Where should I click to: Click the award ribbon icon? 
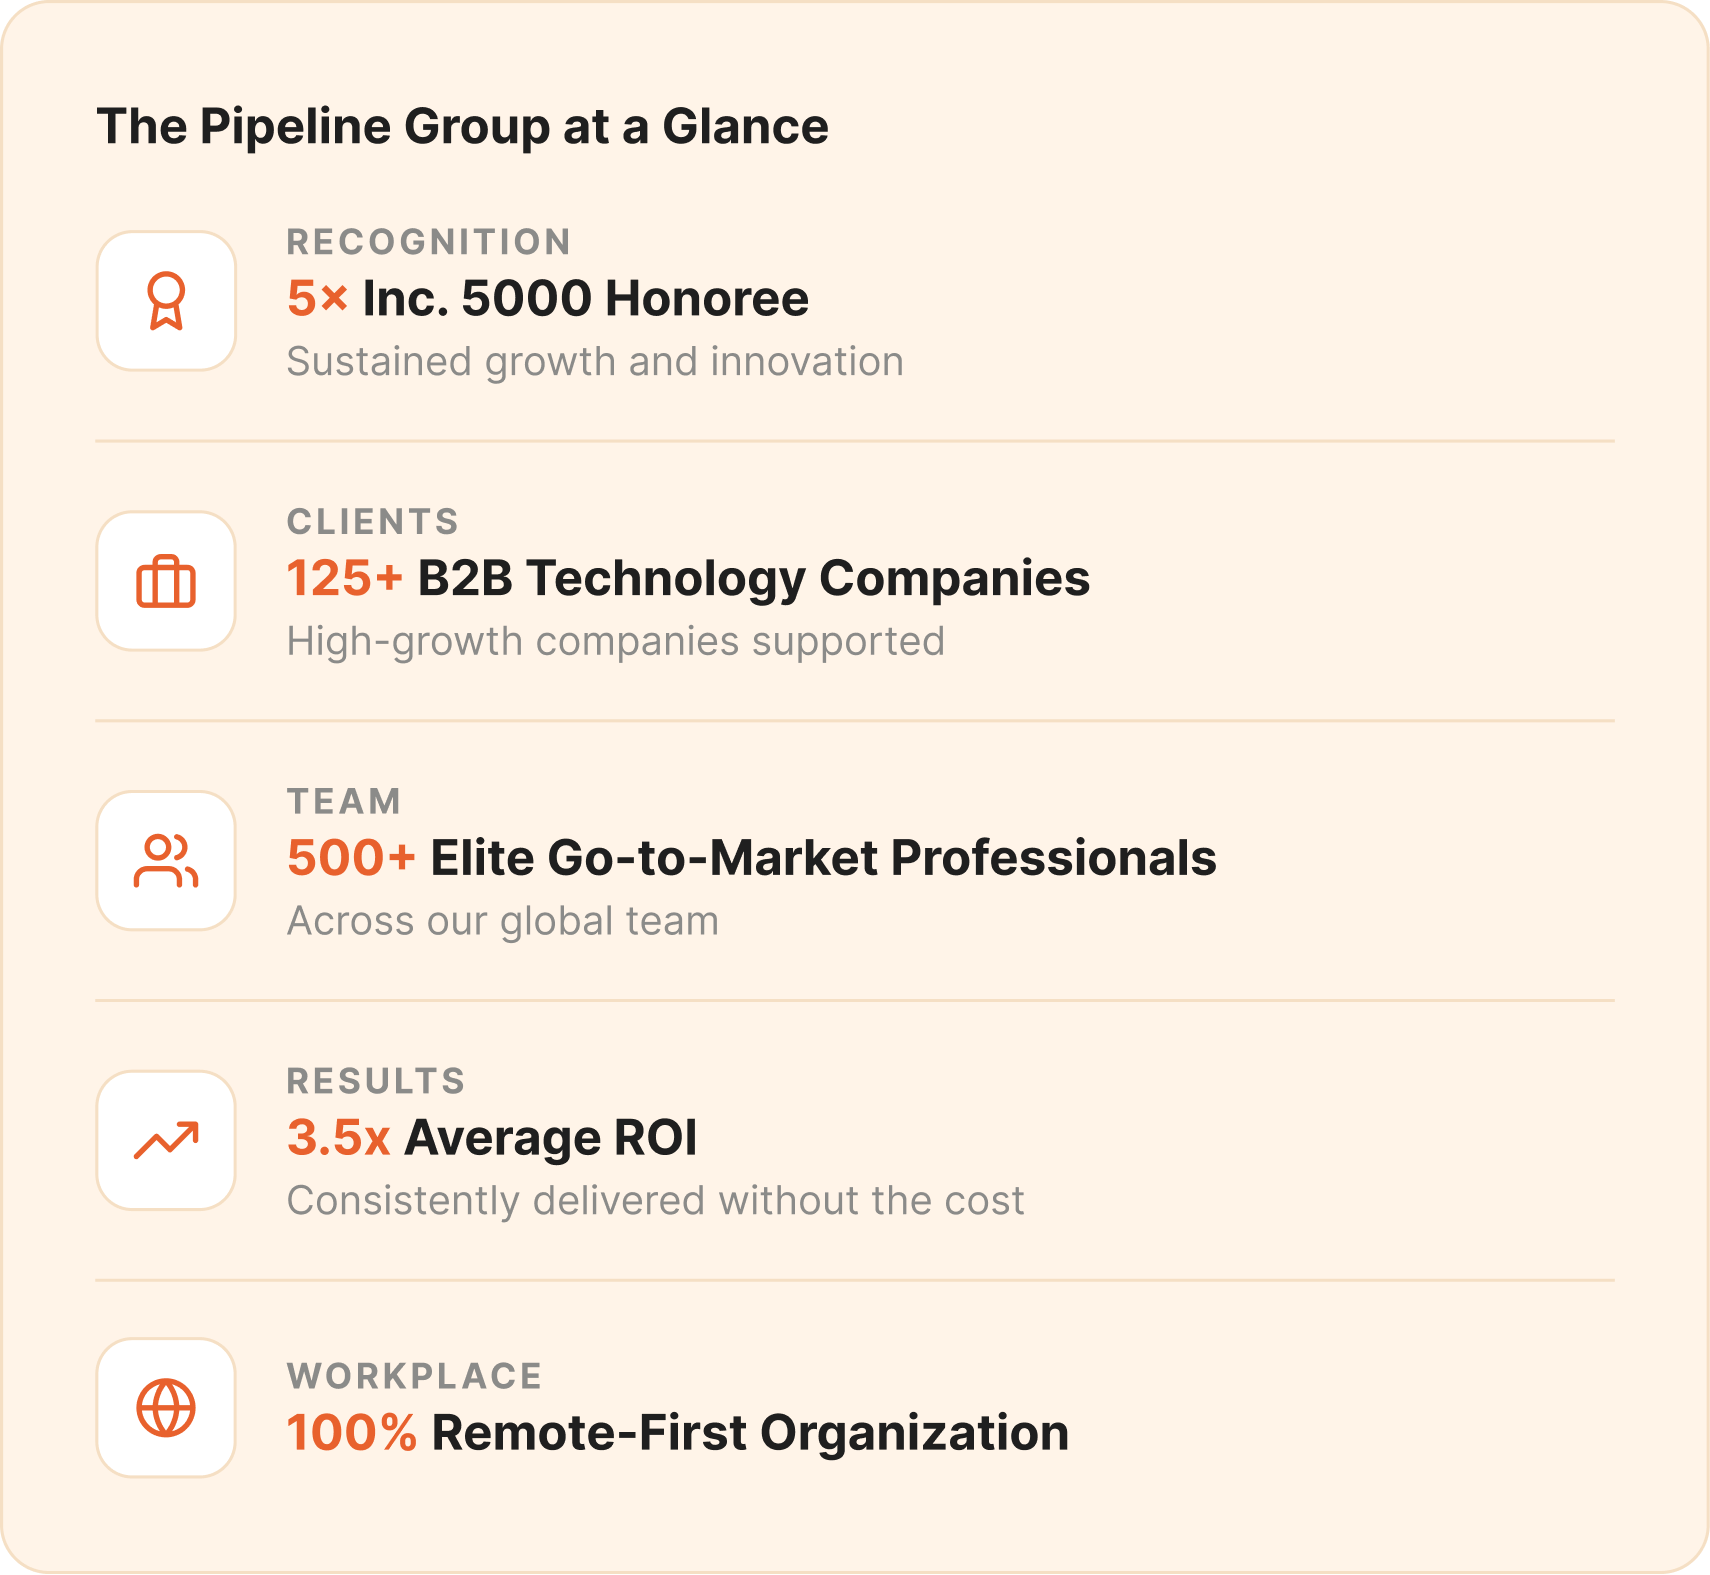(x=166, y=301)
